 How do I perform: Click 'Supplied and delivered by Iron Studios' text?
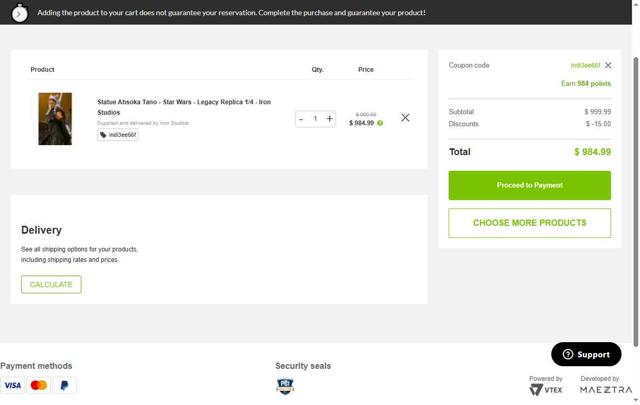(143, 123)
